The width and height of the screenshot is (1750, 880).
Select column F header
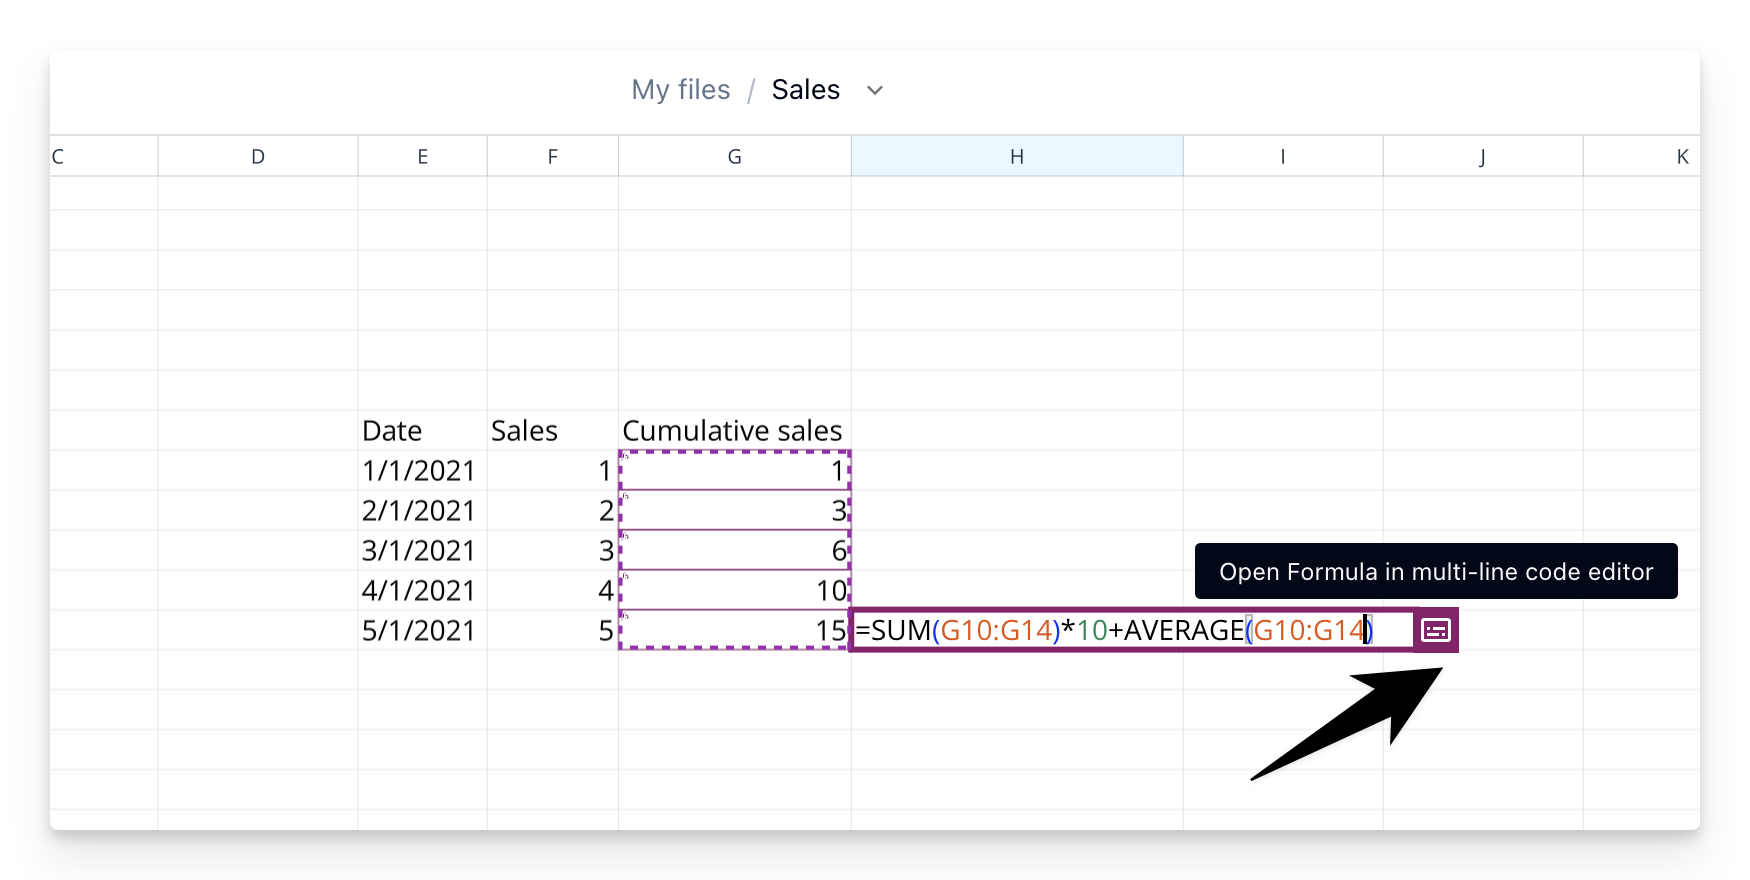click(552, 156)
